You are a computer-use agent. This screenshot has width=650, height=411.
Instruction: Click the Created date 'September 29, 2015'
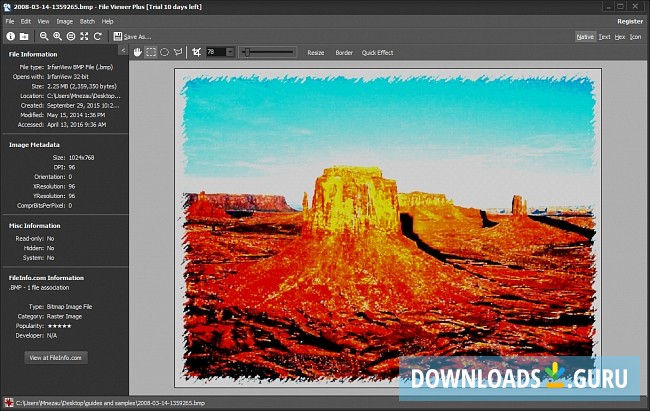coord(83,105)
